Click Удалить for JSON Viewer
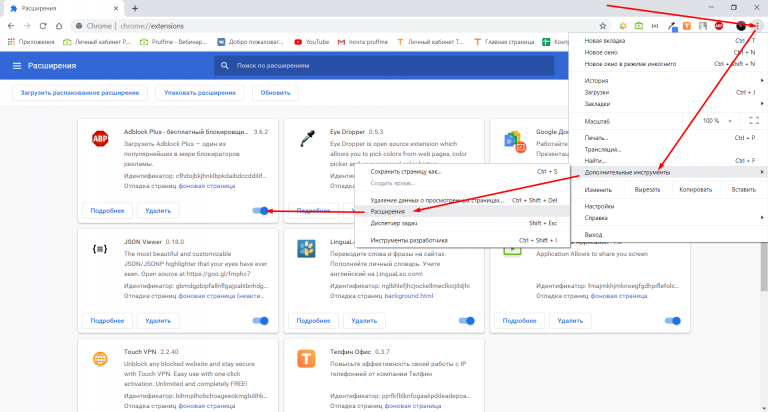This screenshot has width=768, height=412. [158, 321]
